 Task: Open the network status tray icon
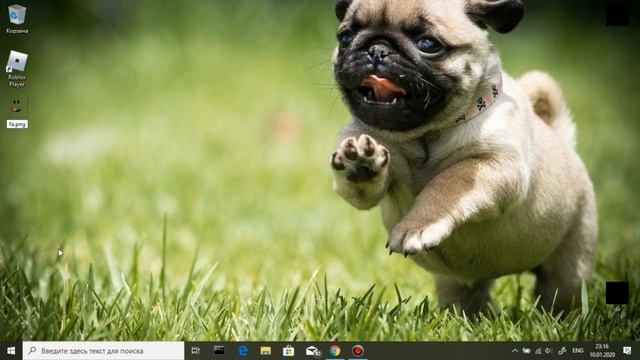tap(538, 351)
